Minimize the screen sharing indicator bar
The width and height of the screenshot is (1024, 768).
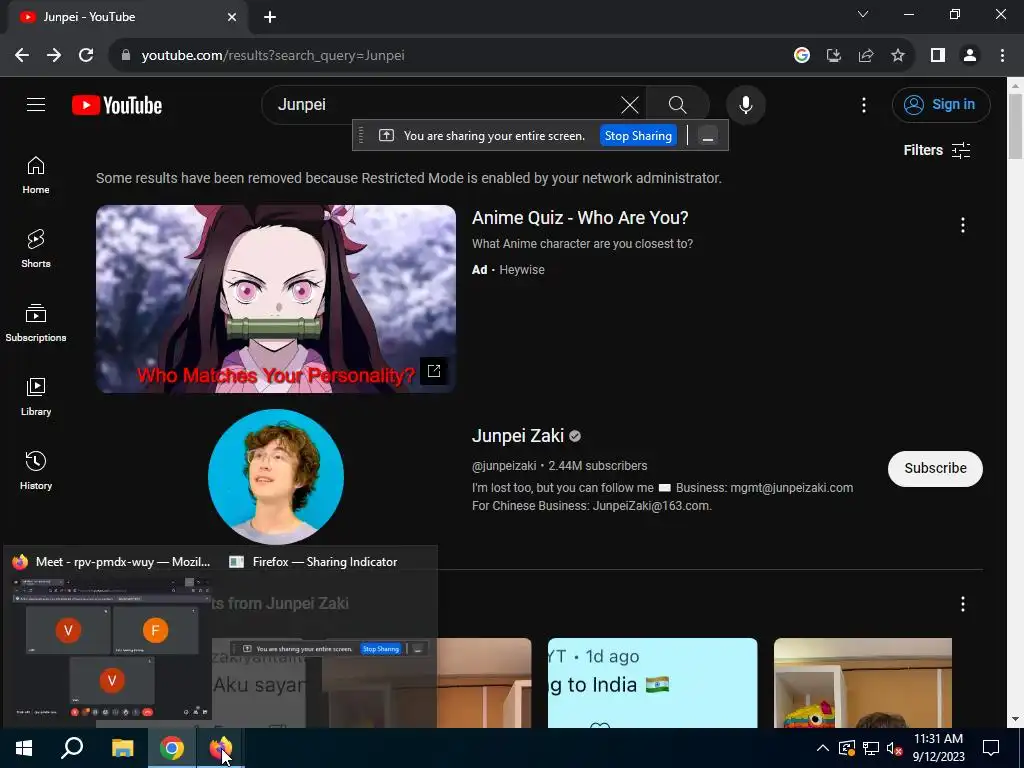click(707, 136)
